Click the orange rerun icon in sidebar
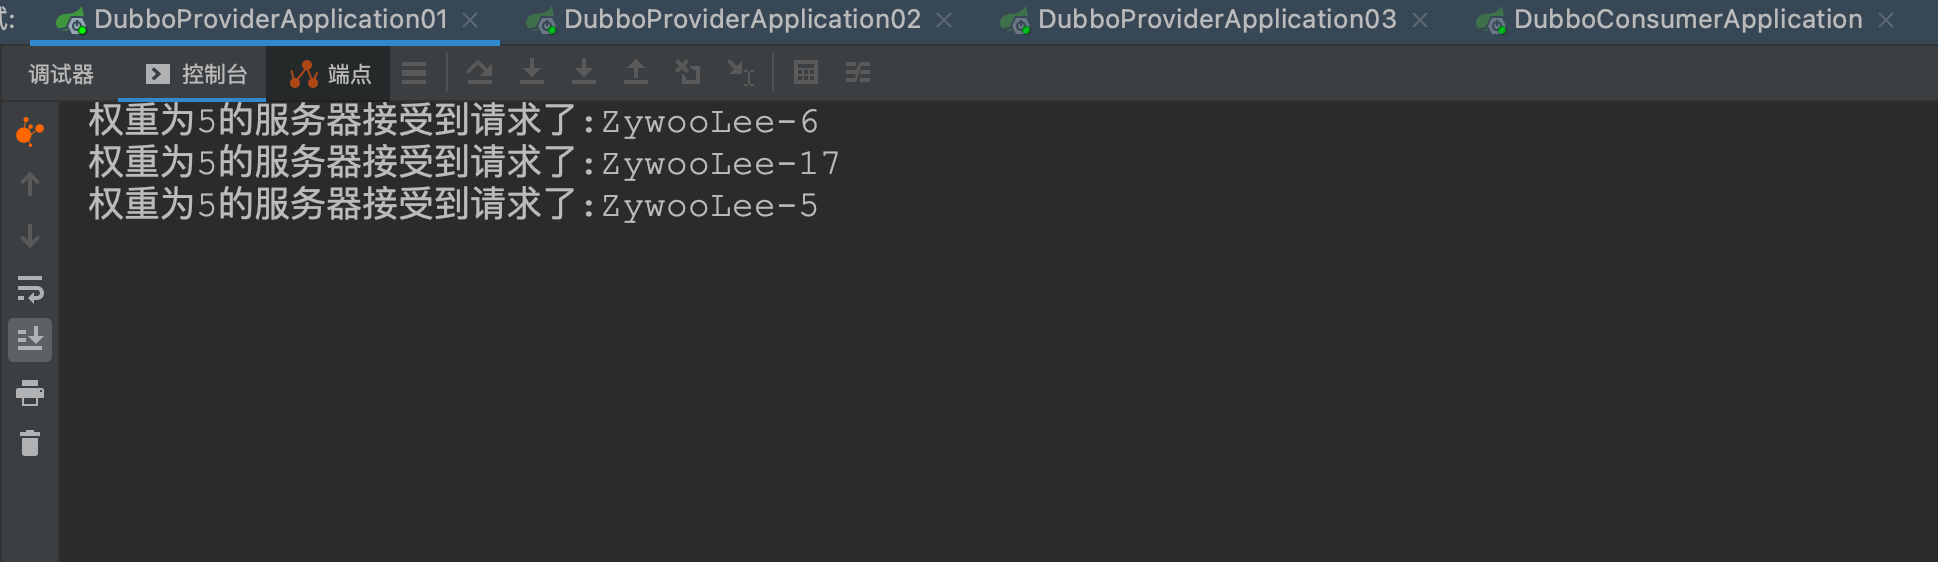This screenshot has height=562, width=1938. [x=30, y=132]
